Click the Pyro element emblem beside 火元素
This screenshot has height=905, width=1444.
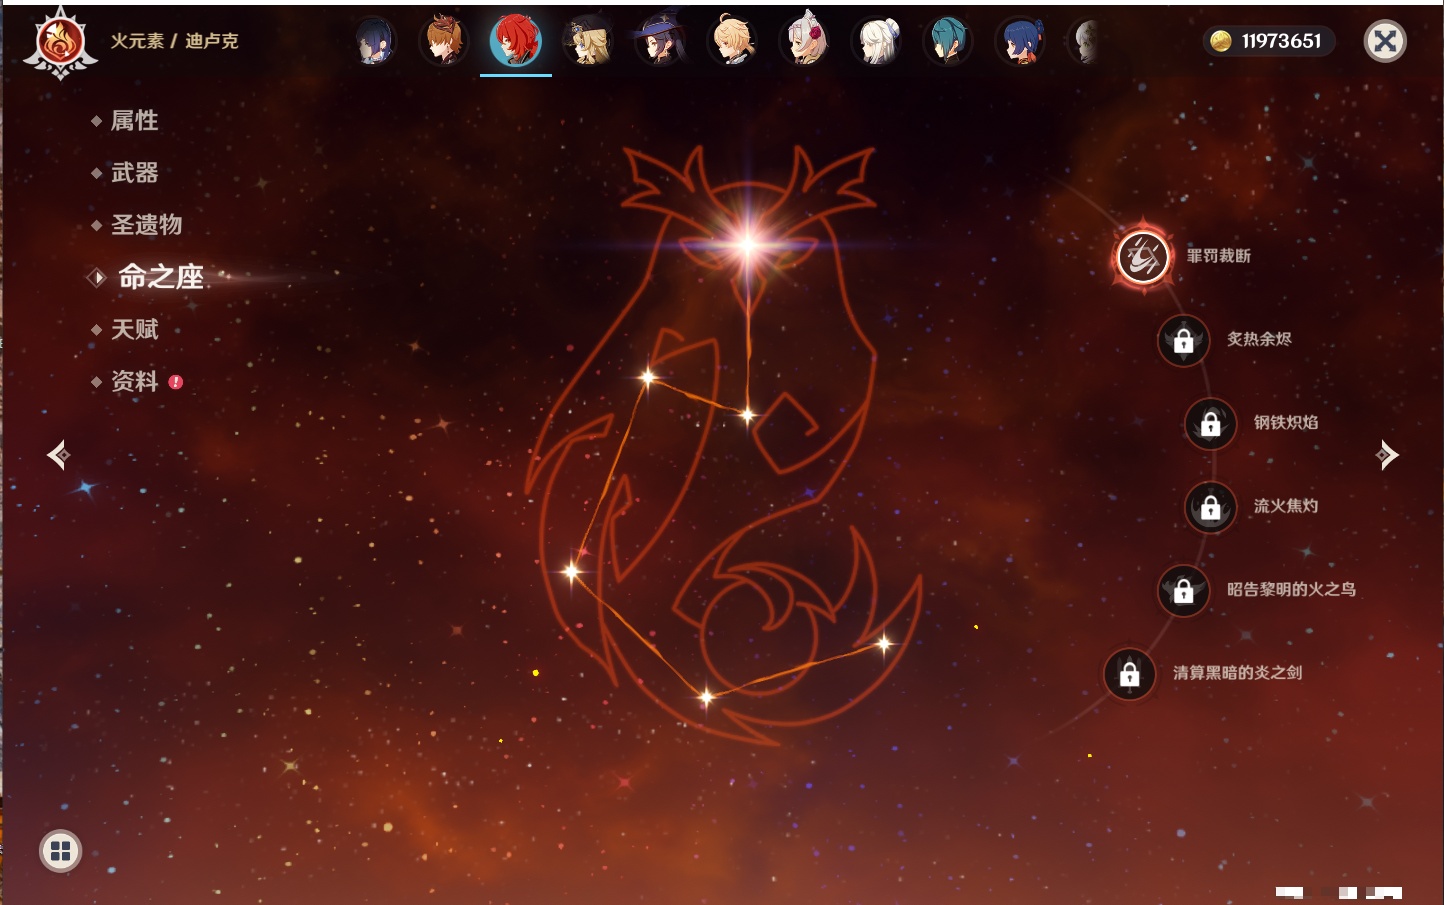click(x=60, y=42)
